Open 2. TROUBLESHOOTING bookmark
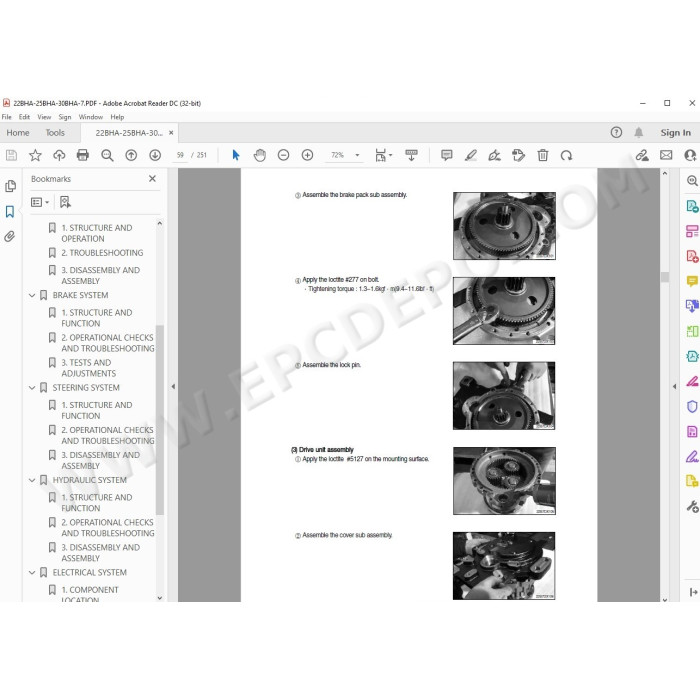700x700 pixels. point(102,253)
